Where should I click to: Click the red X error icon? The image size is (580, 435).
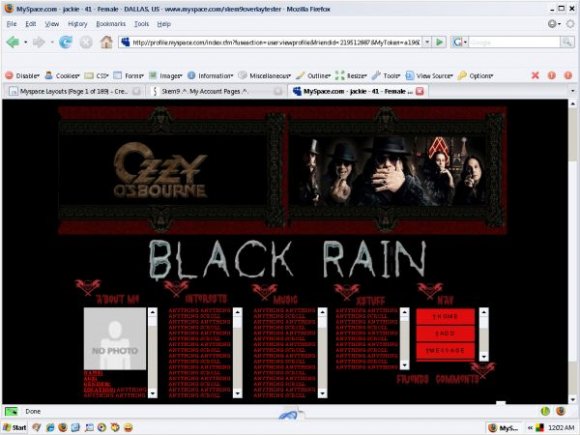[x=535, y=75]
